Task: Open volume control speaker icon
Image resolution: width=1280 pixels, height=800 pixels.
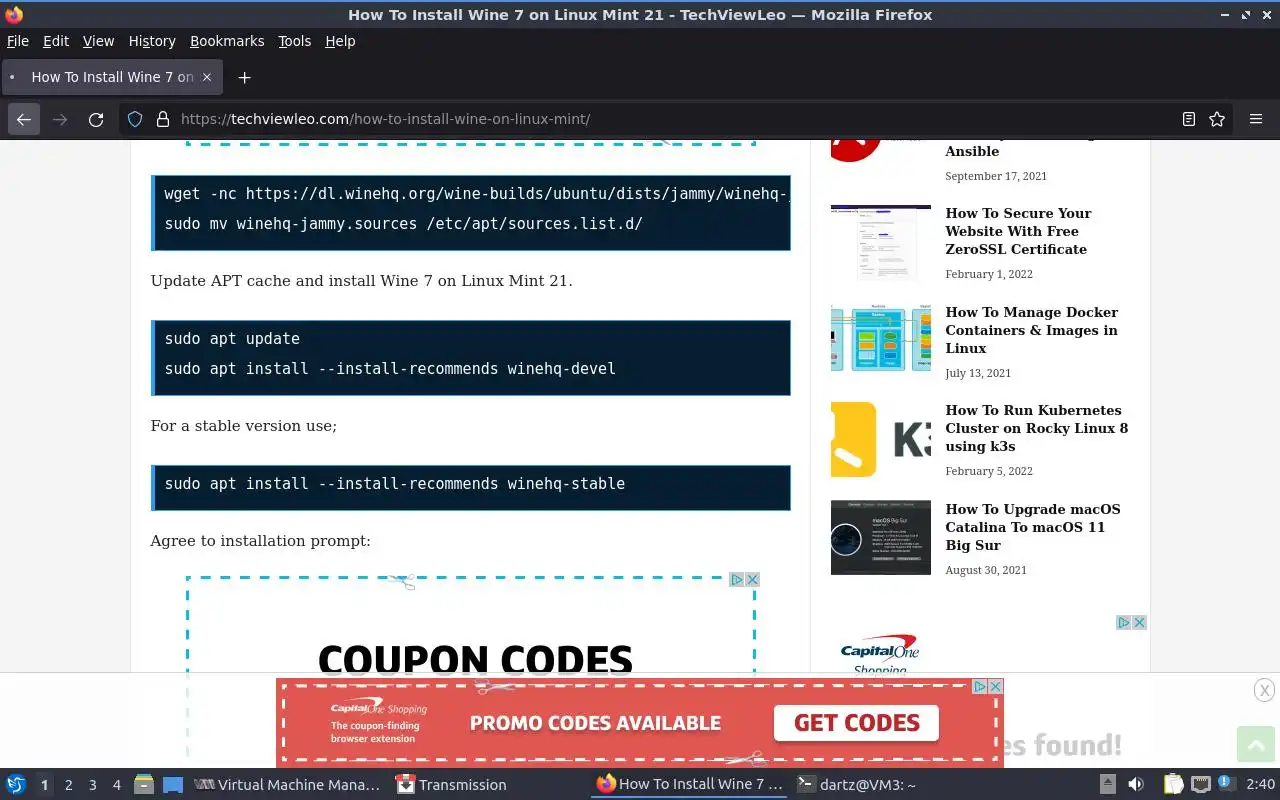Action: pyautogui.click(x=1136, y=785)
